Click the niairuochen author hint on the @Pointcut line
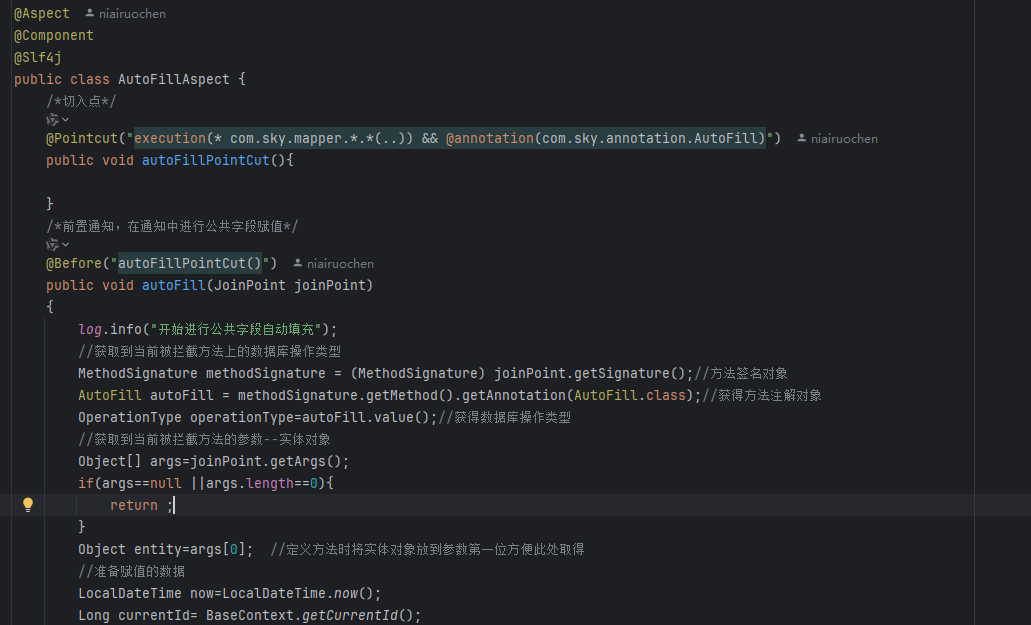1031x625 pixels. click(x=837, y=139)
